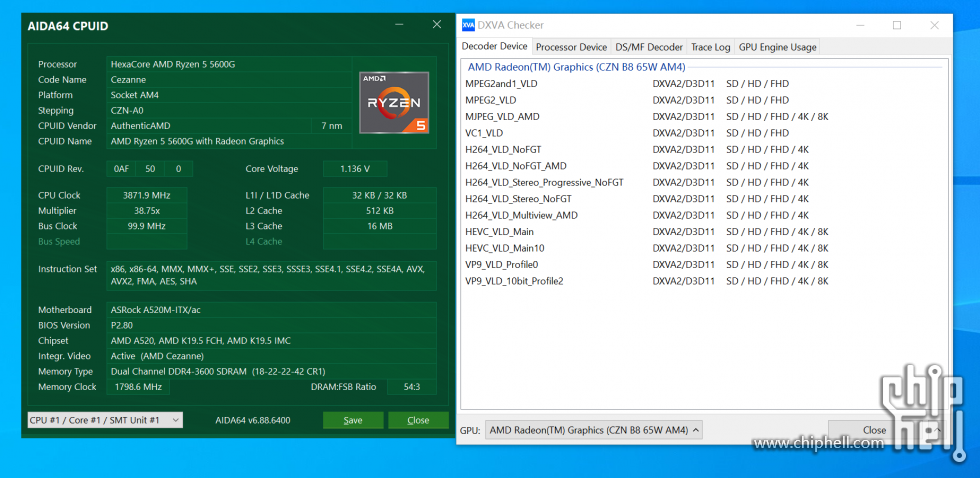The image size is (980, 478).
Task: Click the Motherboard value ASRock A520M-ITX/ac
Action: pos(271,310)
